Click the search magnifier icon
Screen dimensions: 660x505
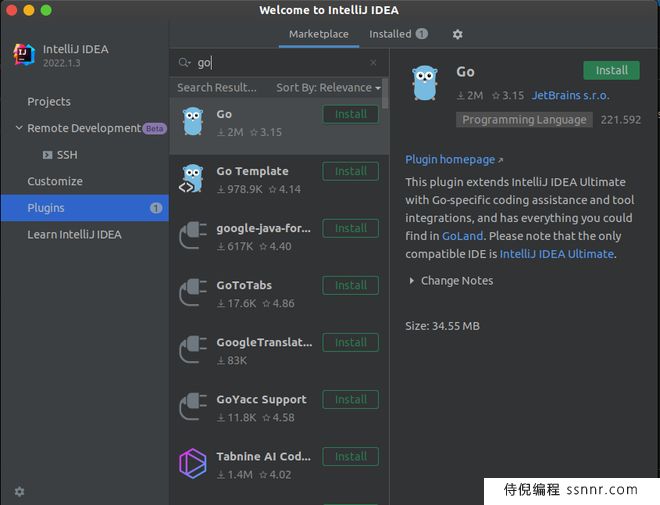point(184,63)
